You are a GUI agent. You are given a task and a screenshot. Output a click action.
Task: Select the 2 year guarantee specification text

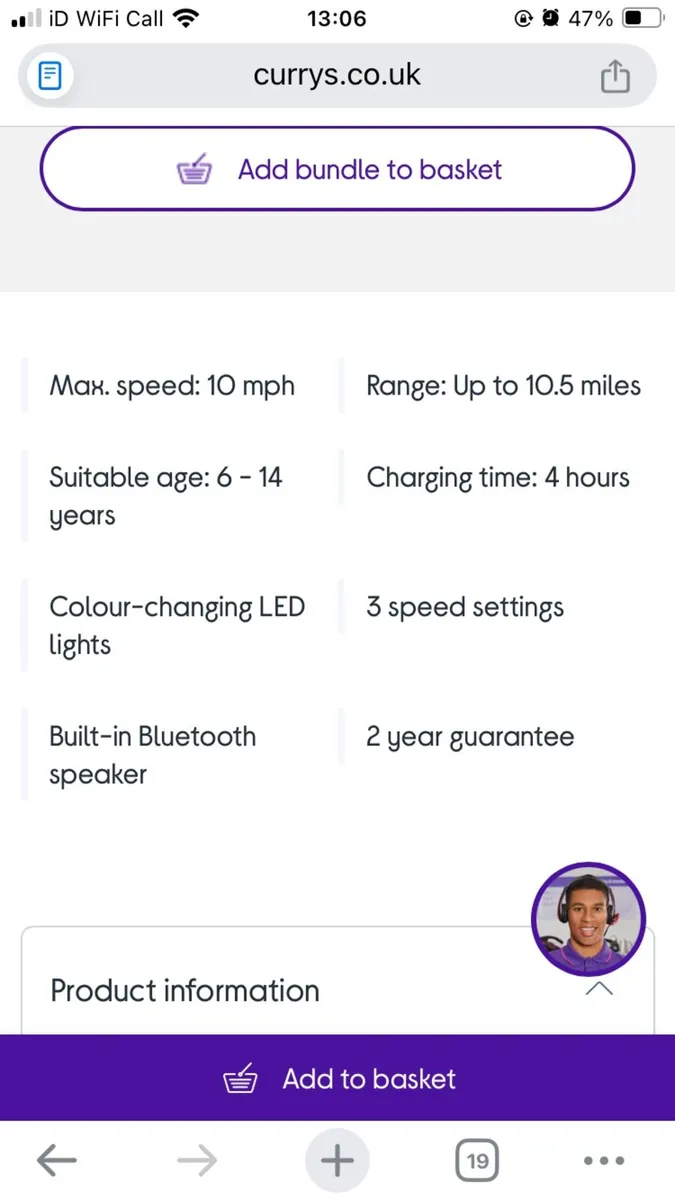(x=470, y=736)
